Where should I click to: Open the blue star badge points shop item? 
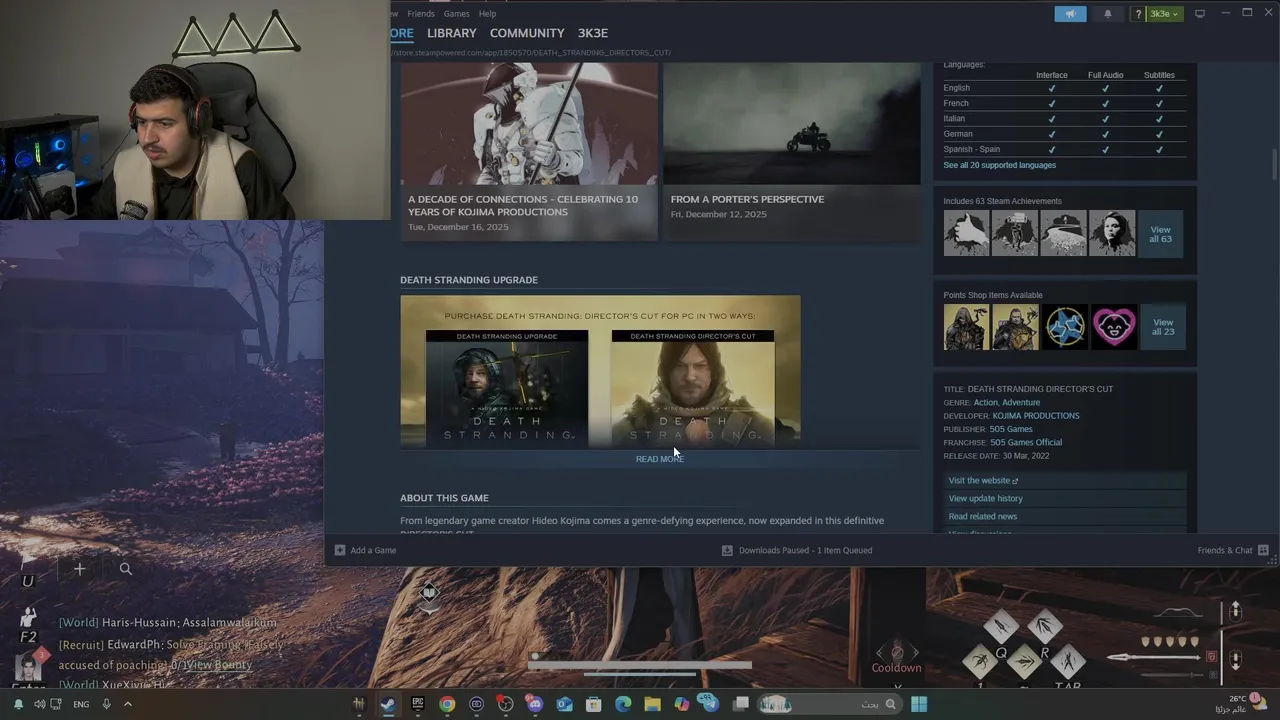[x=1064, y=327]
